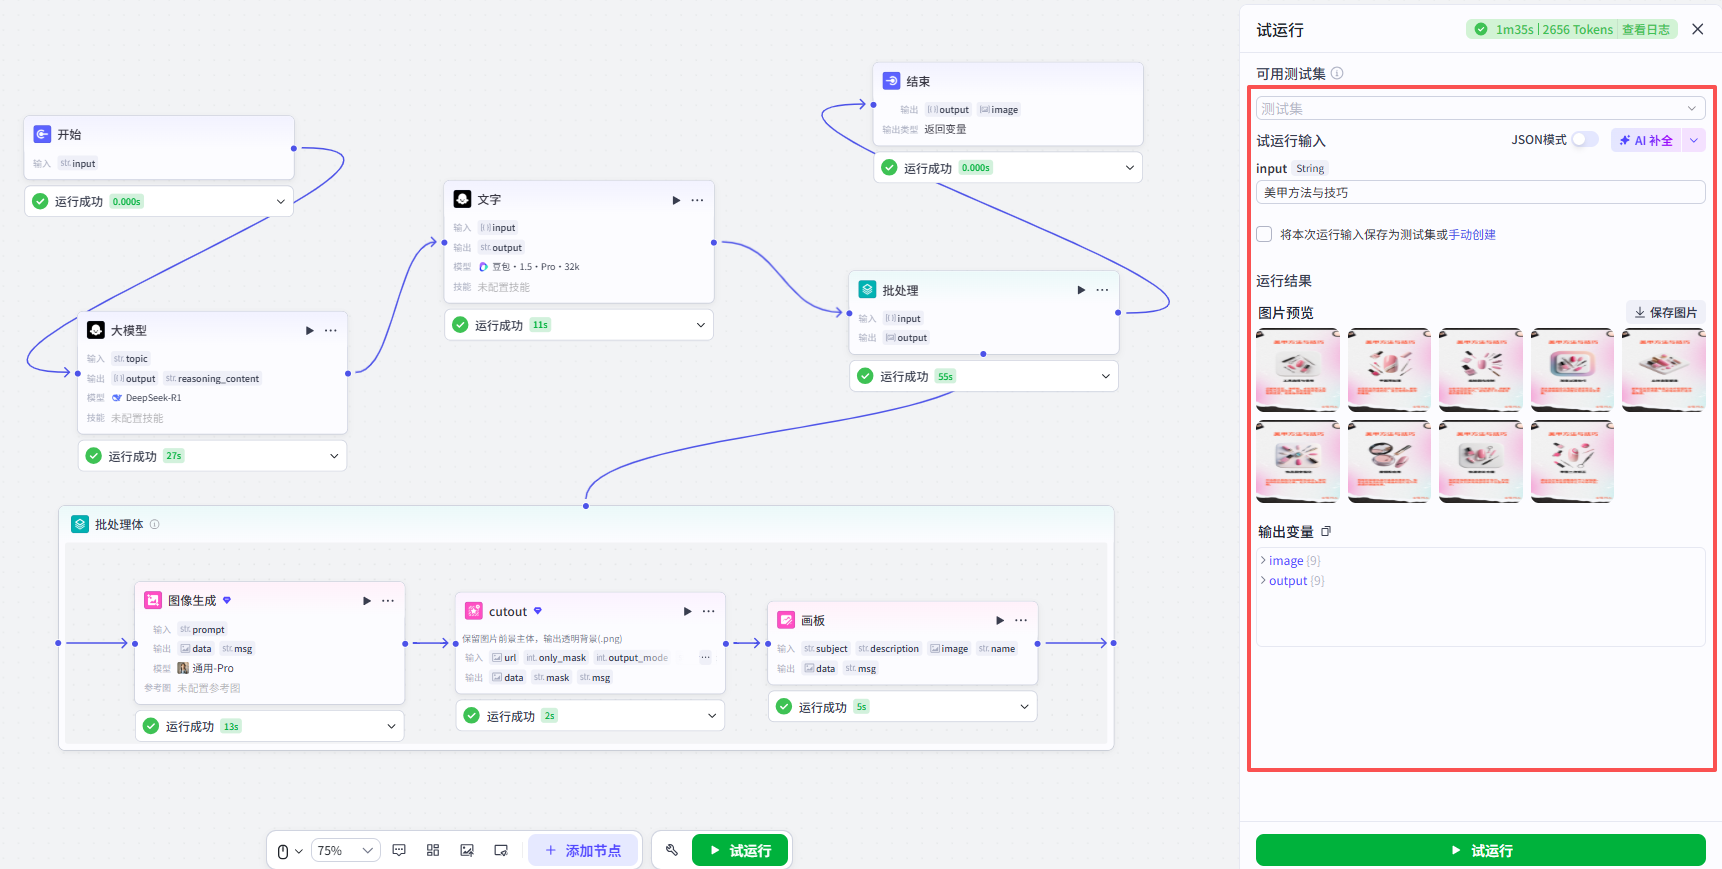Toggle the JSON模式 switch
Viewport: 1722px width, 869px height.
click(x=1585, y=140)
